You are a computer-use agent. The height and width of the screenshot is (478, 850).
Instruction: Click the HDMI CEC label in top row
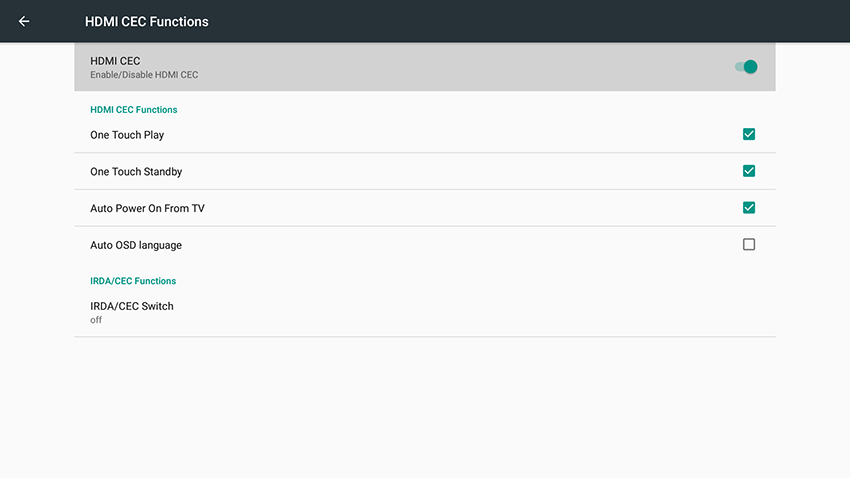115,61
